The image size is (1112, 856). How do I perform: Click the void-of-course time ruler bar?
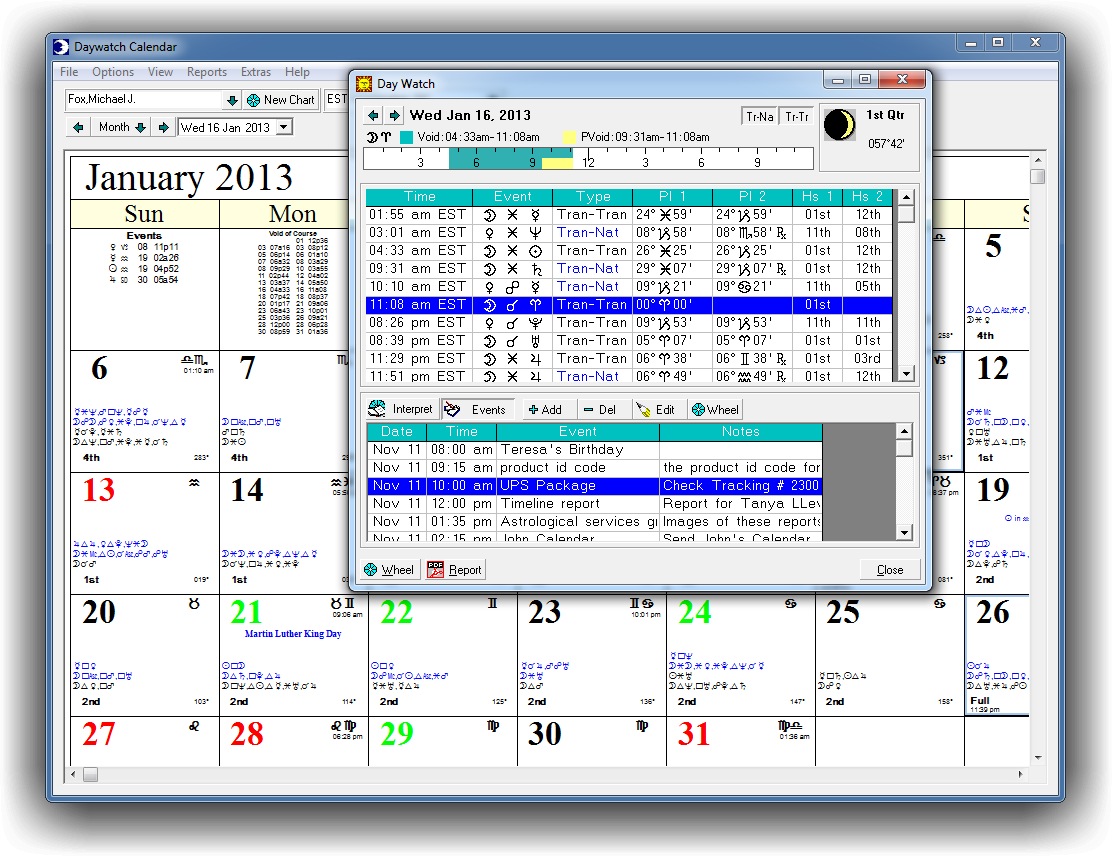[587, 159]
